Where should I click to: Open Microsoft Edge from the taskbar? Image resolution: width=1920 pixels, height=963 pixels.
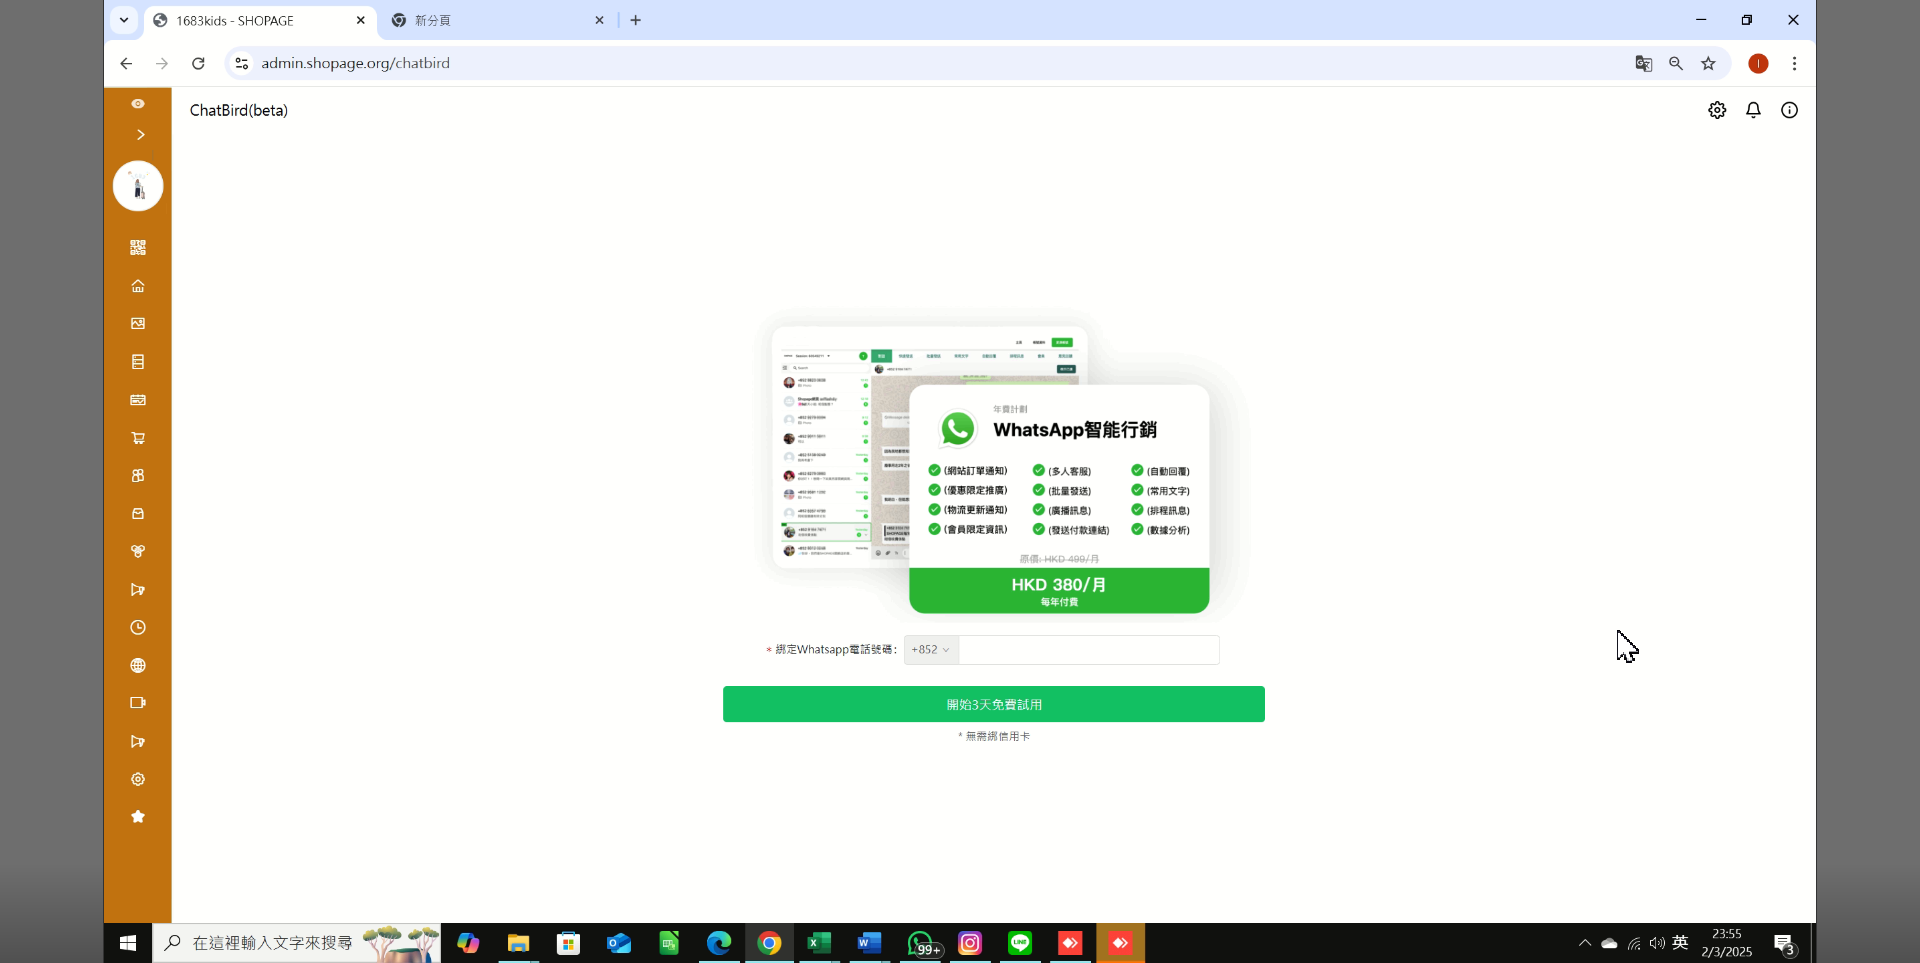click(x=719, y=943)
